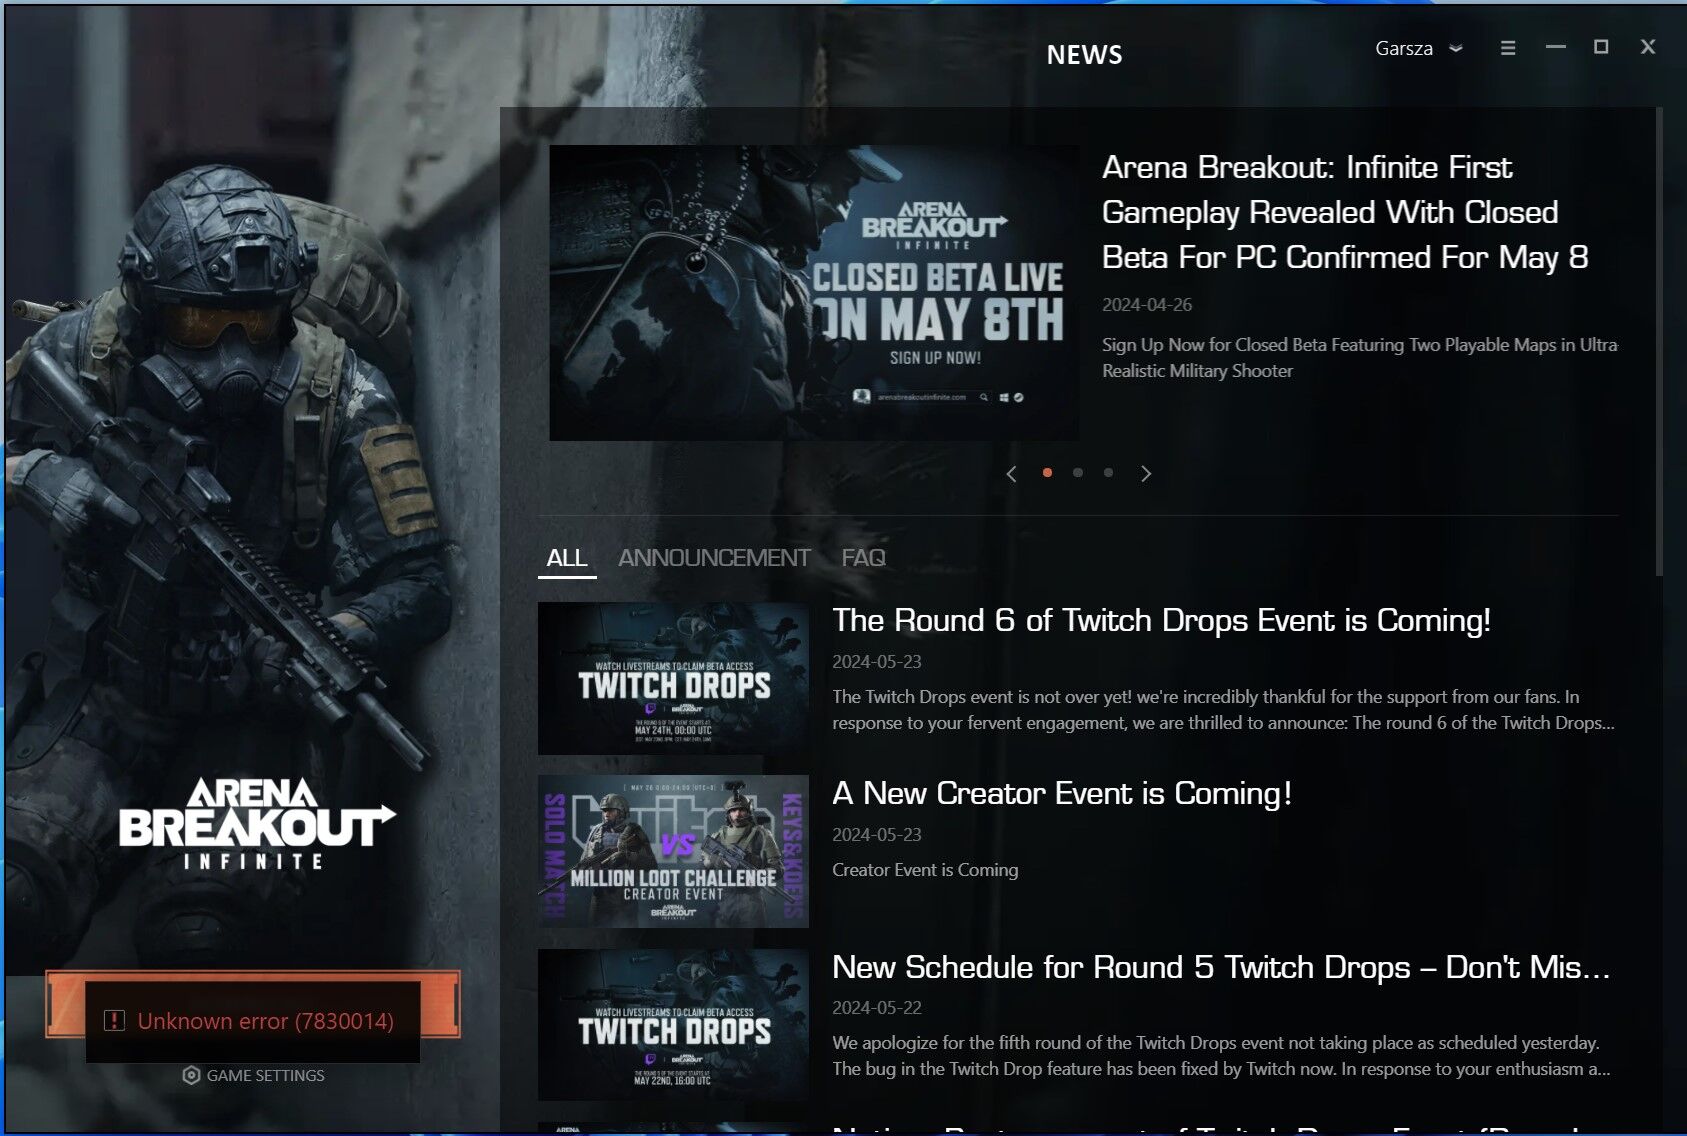Click the red error warning icon
The height and width of the screenshot is (1136, 1687).
114,1021
